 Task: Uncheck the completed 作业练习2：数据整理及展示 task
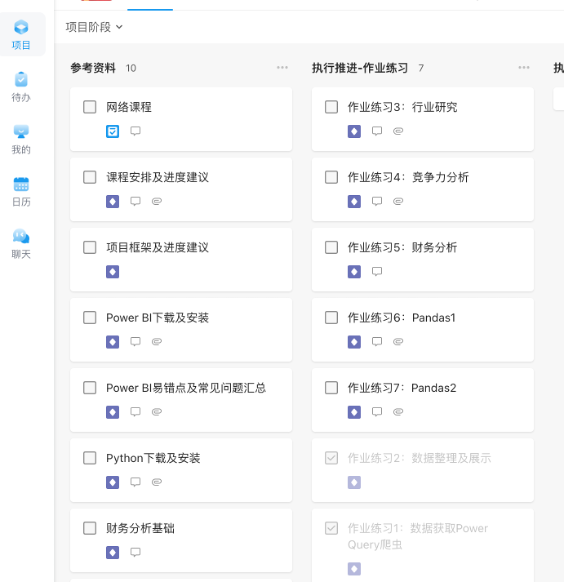[x=331, y=458]
